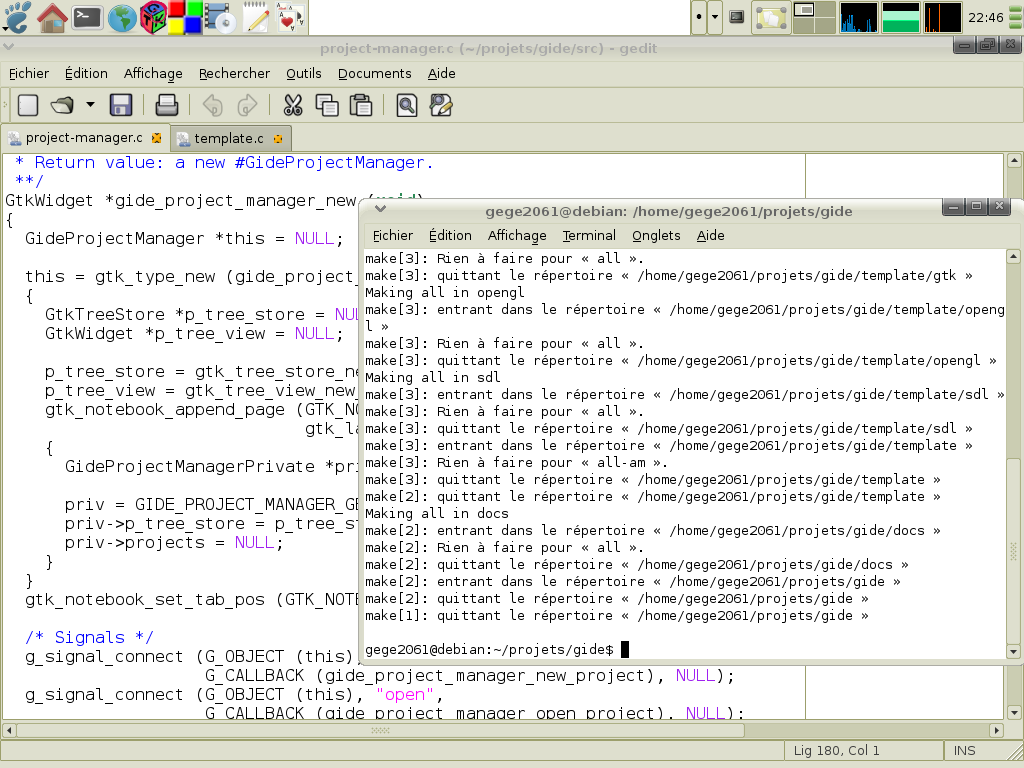Open the GNOME foot main menu
The image size is (1024, 768).
18,16
